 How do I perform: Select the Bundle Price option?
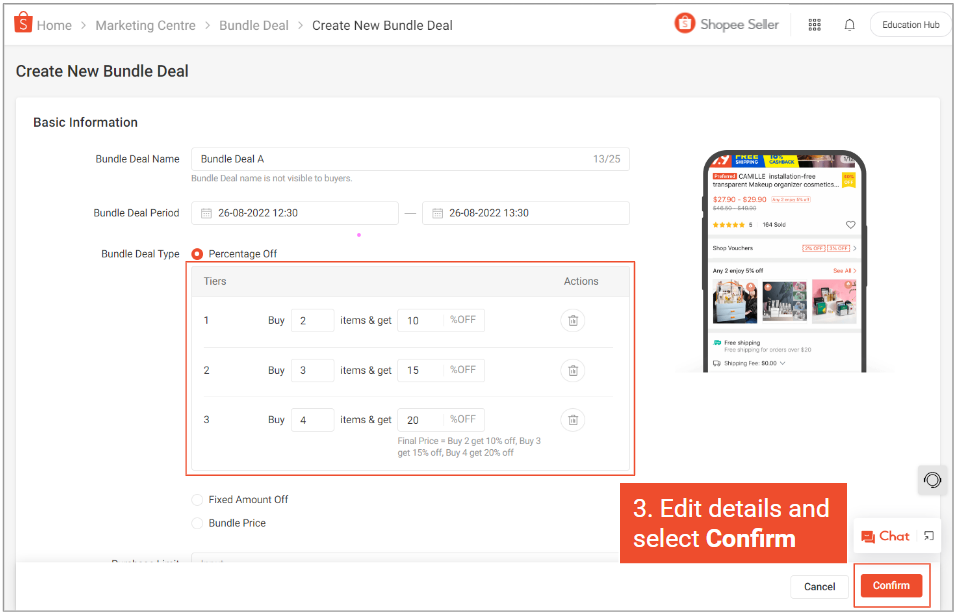[x=195, y=522]
